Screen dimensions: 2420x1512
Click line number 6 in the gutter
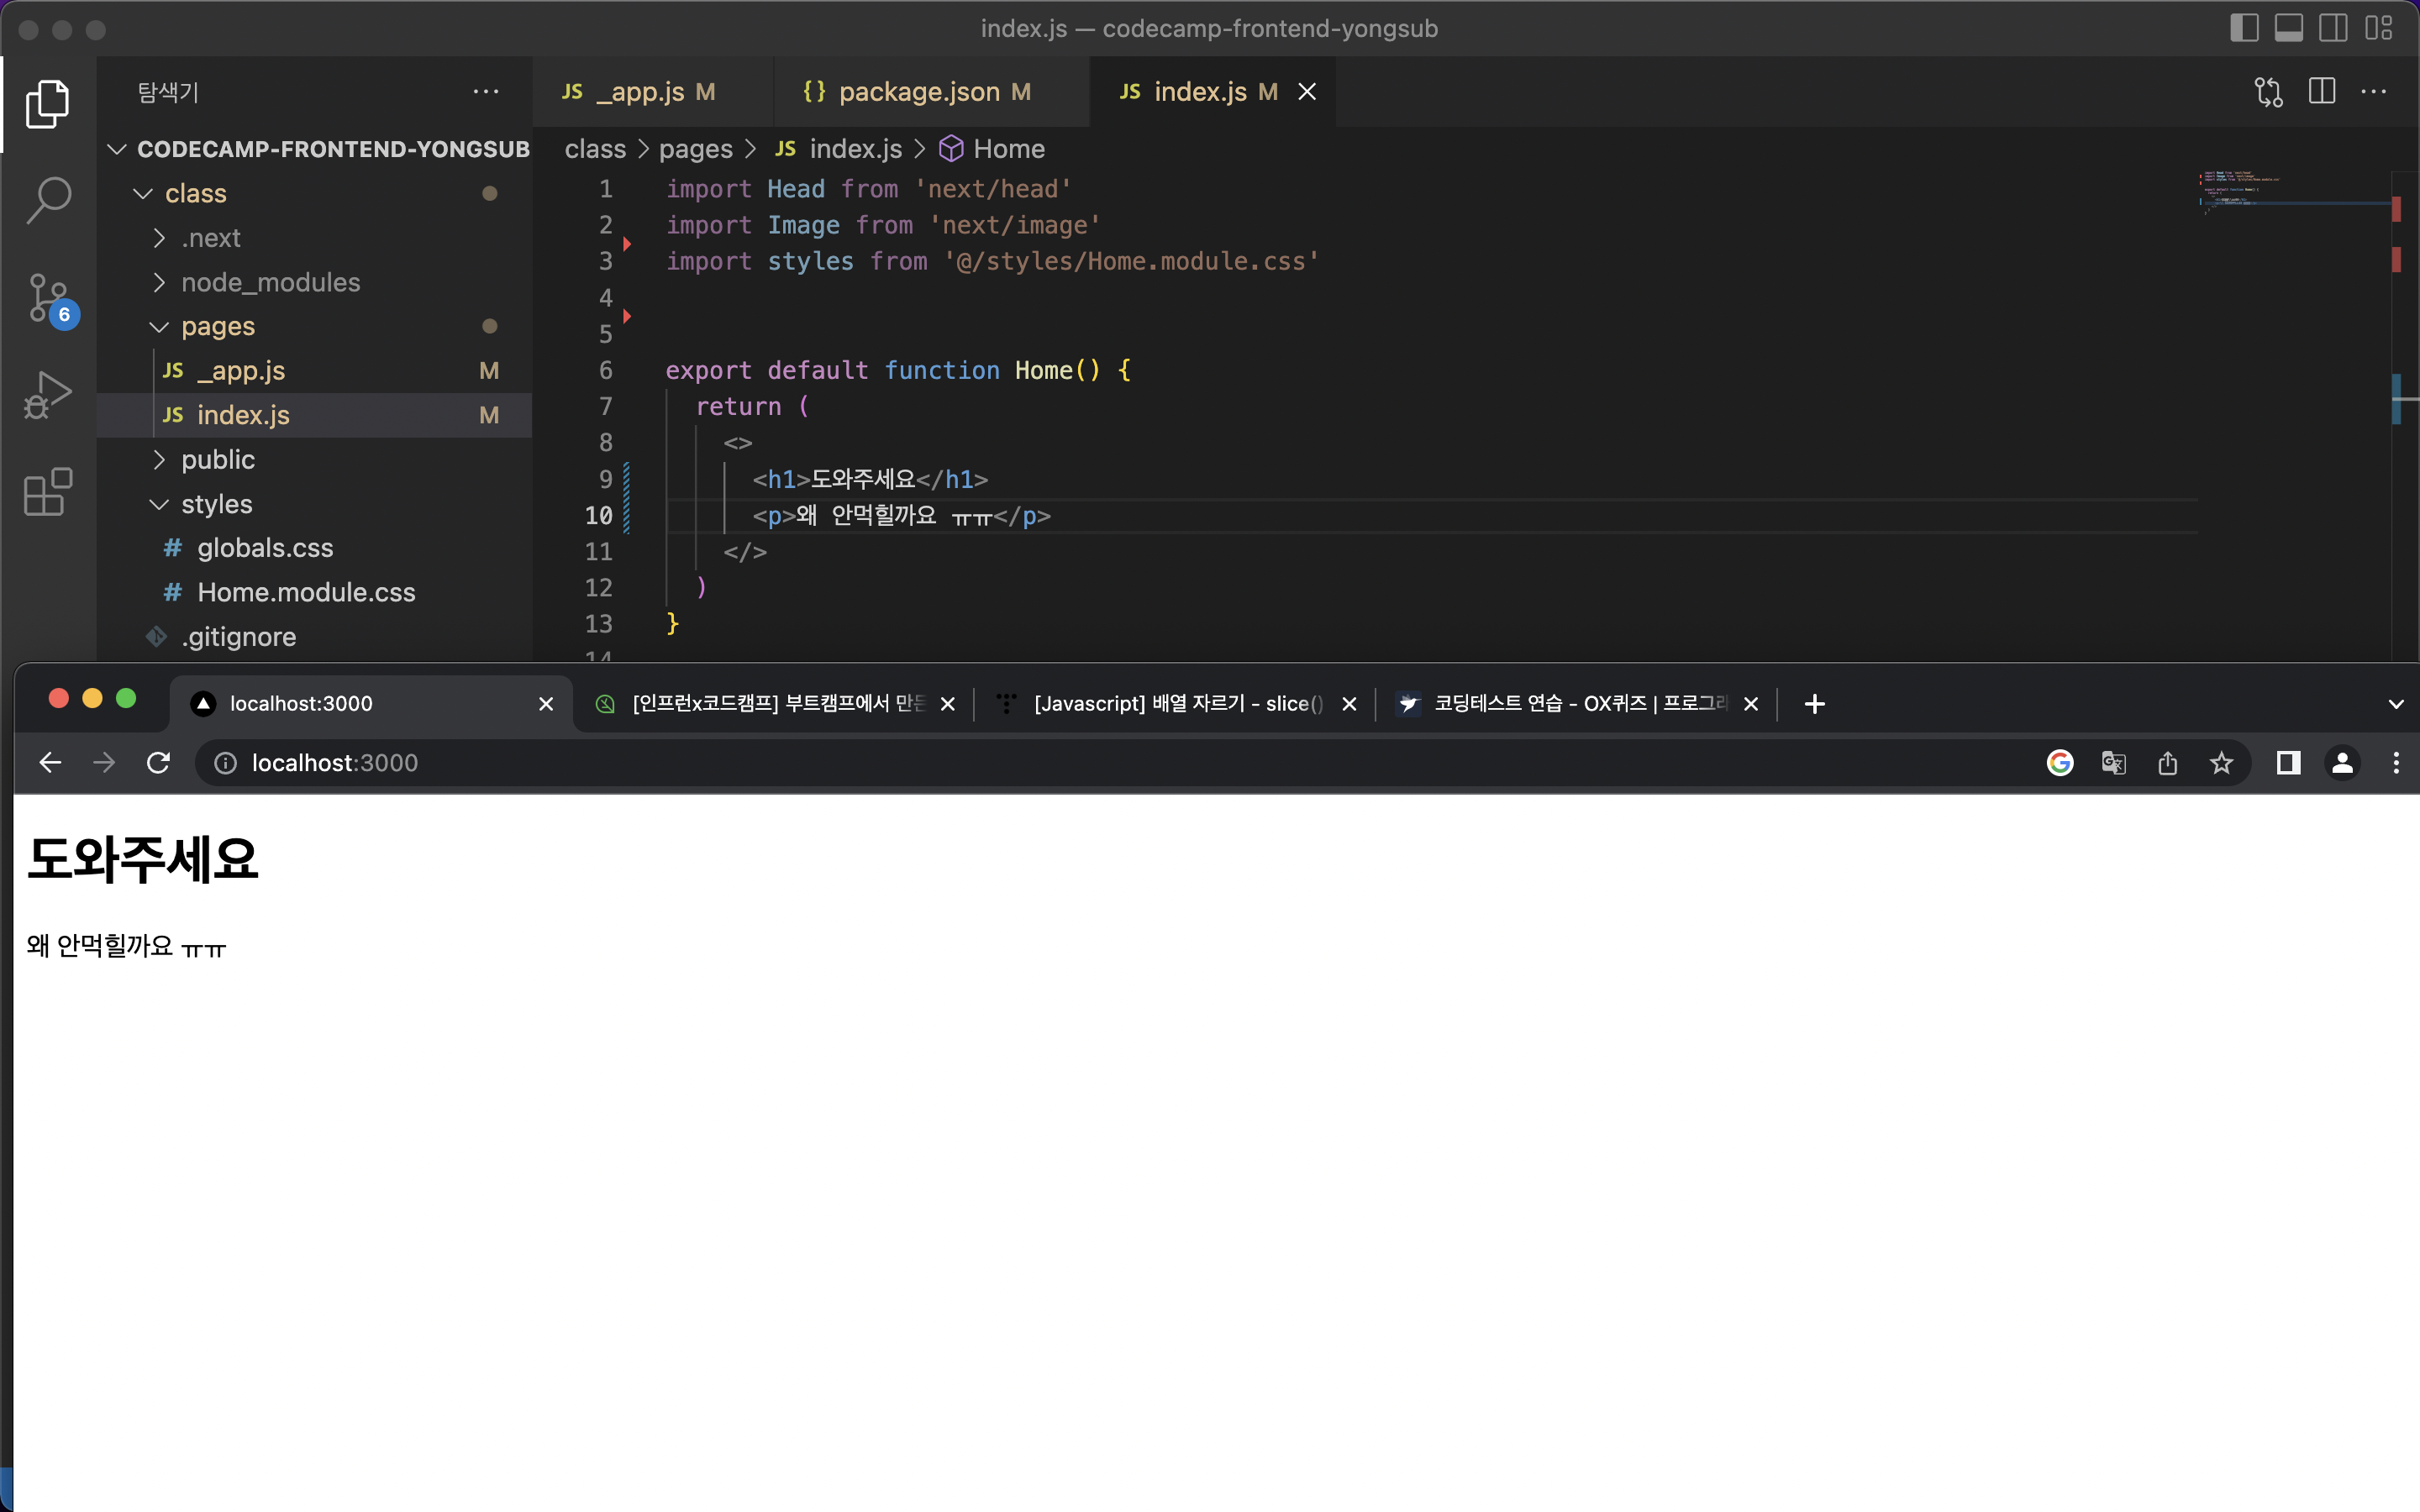(x=605, y=371)
